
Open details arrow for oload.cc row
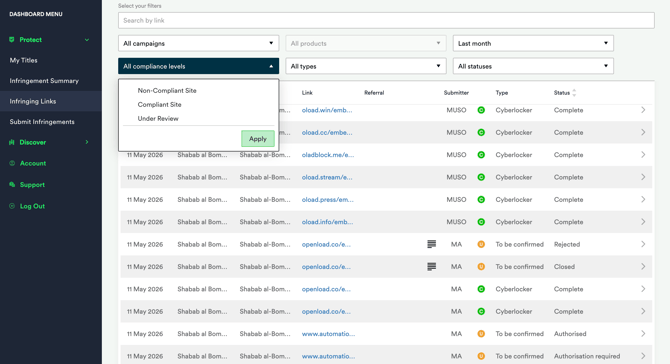coord(643,132)
